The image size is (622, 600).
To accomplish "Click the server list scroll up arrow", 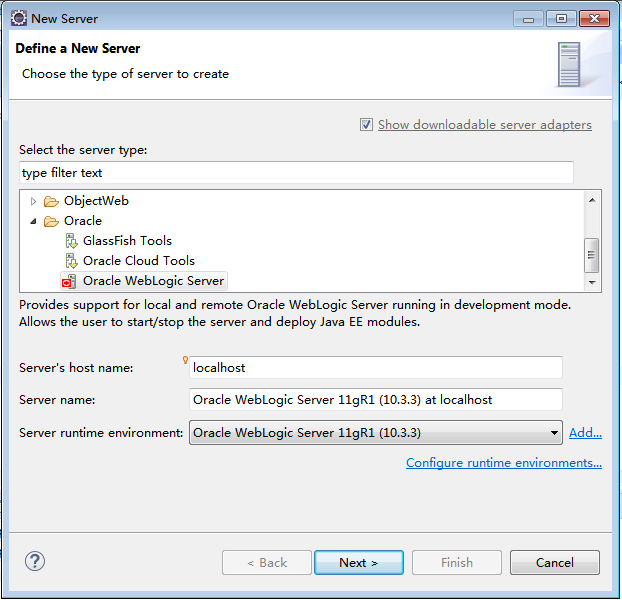I will click(x=592, y=200).
